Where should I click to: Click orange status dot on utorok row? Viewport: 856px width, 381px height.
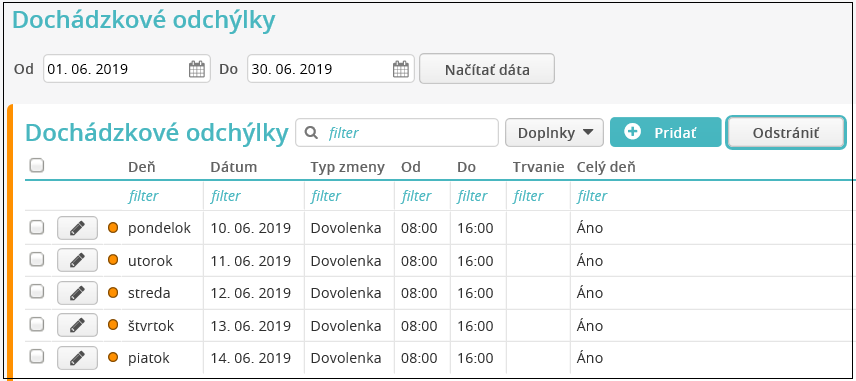(x=113, y=260)
